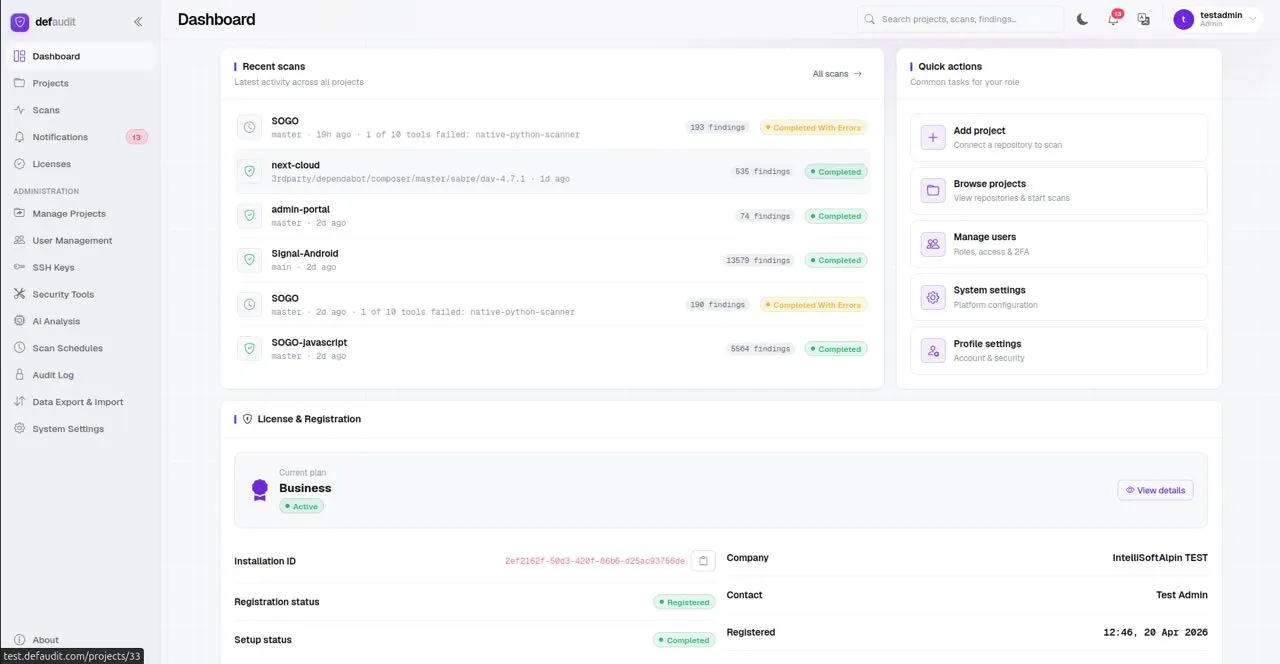Click the shield icon on SOGO-javascript row
The height and width of the screenshot is (664, 1280).
pyautogui.click(x=249, y=348)
